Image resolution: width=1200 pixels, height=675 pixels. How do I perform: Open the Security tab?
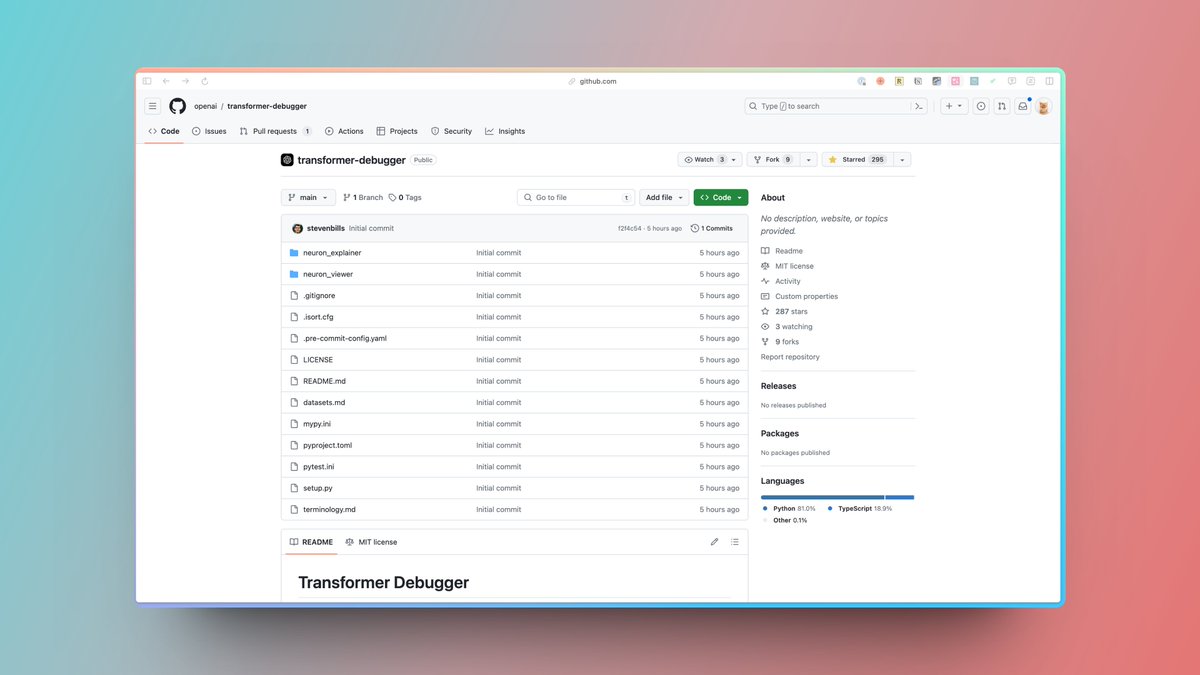coord(451,131)
